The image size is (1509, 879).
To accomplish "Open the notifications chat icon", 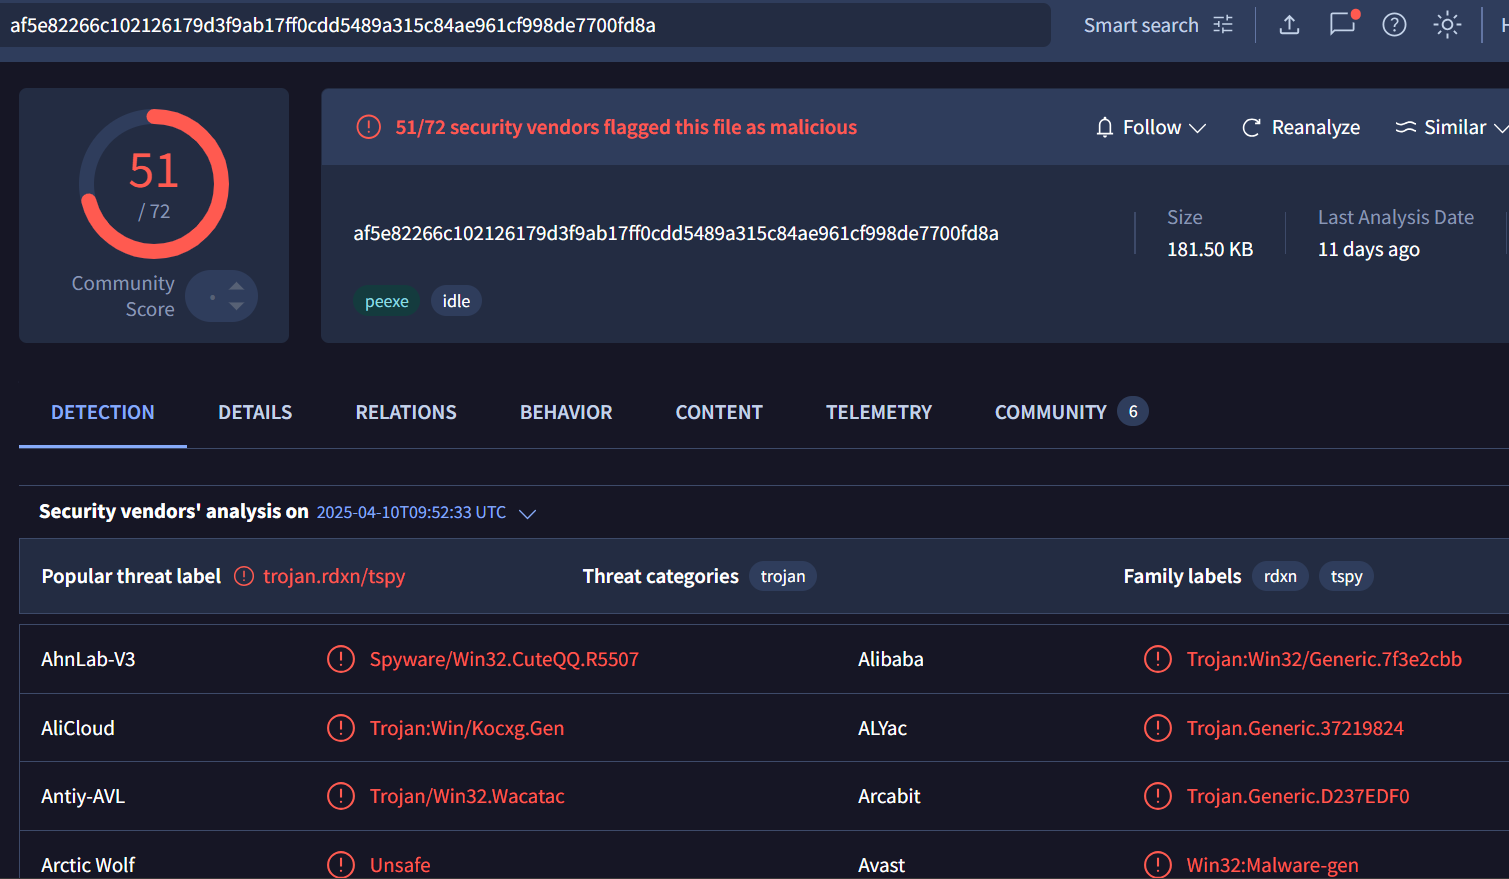I will pyautogui.click(x=1343, y=24).
